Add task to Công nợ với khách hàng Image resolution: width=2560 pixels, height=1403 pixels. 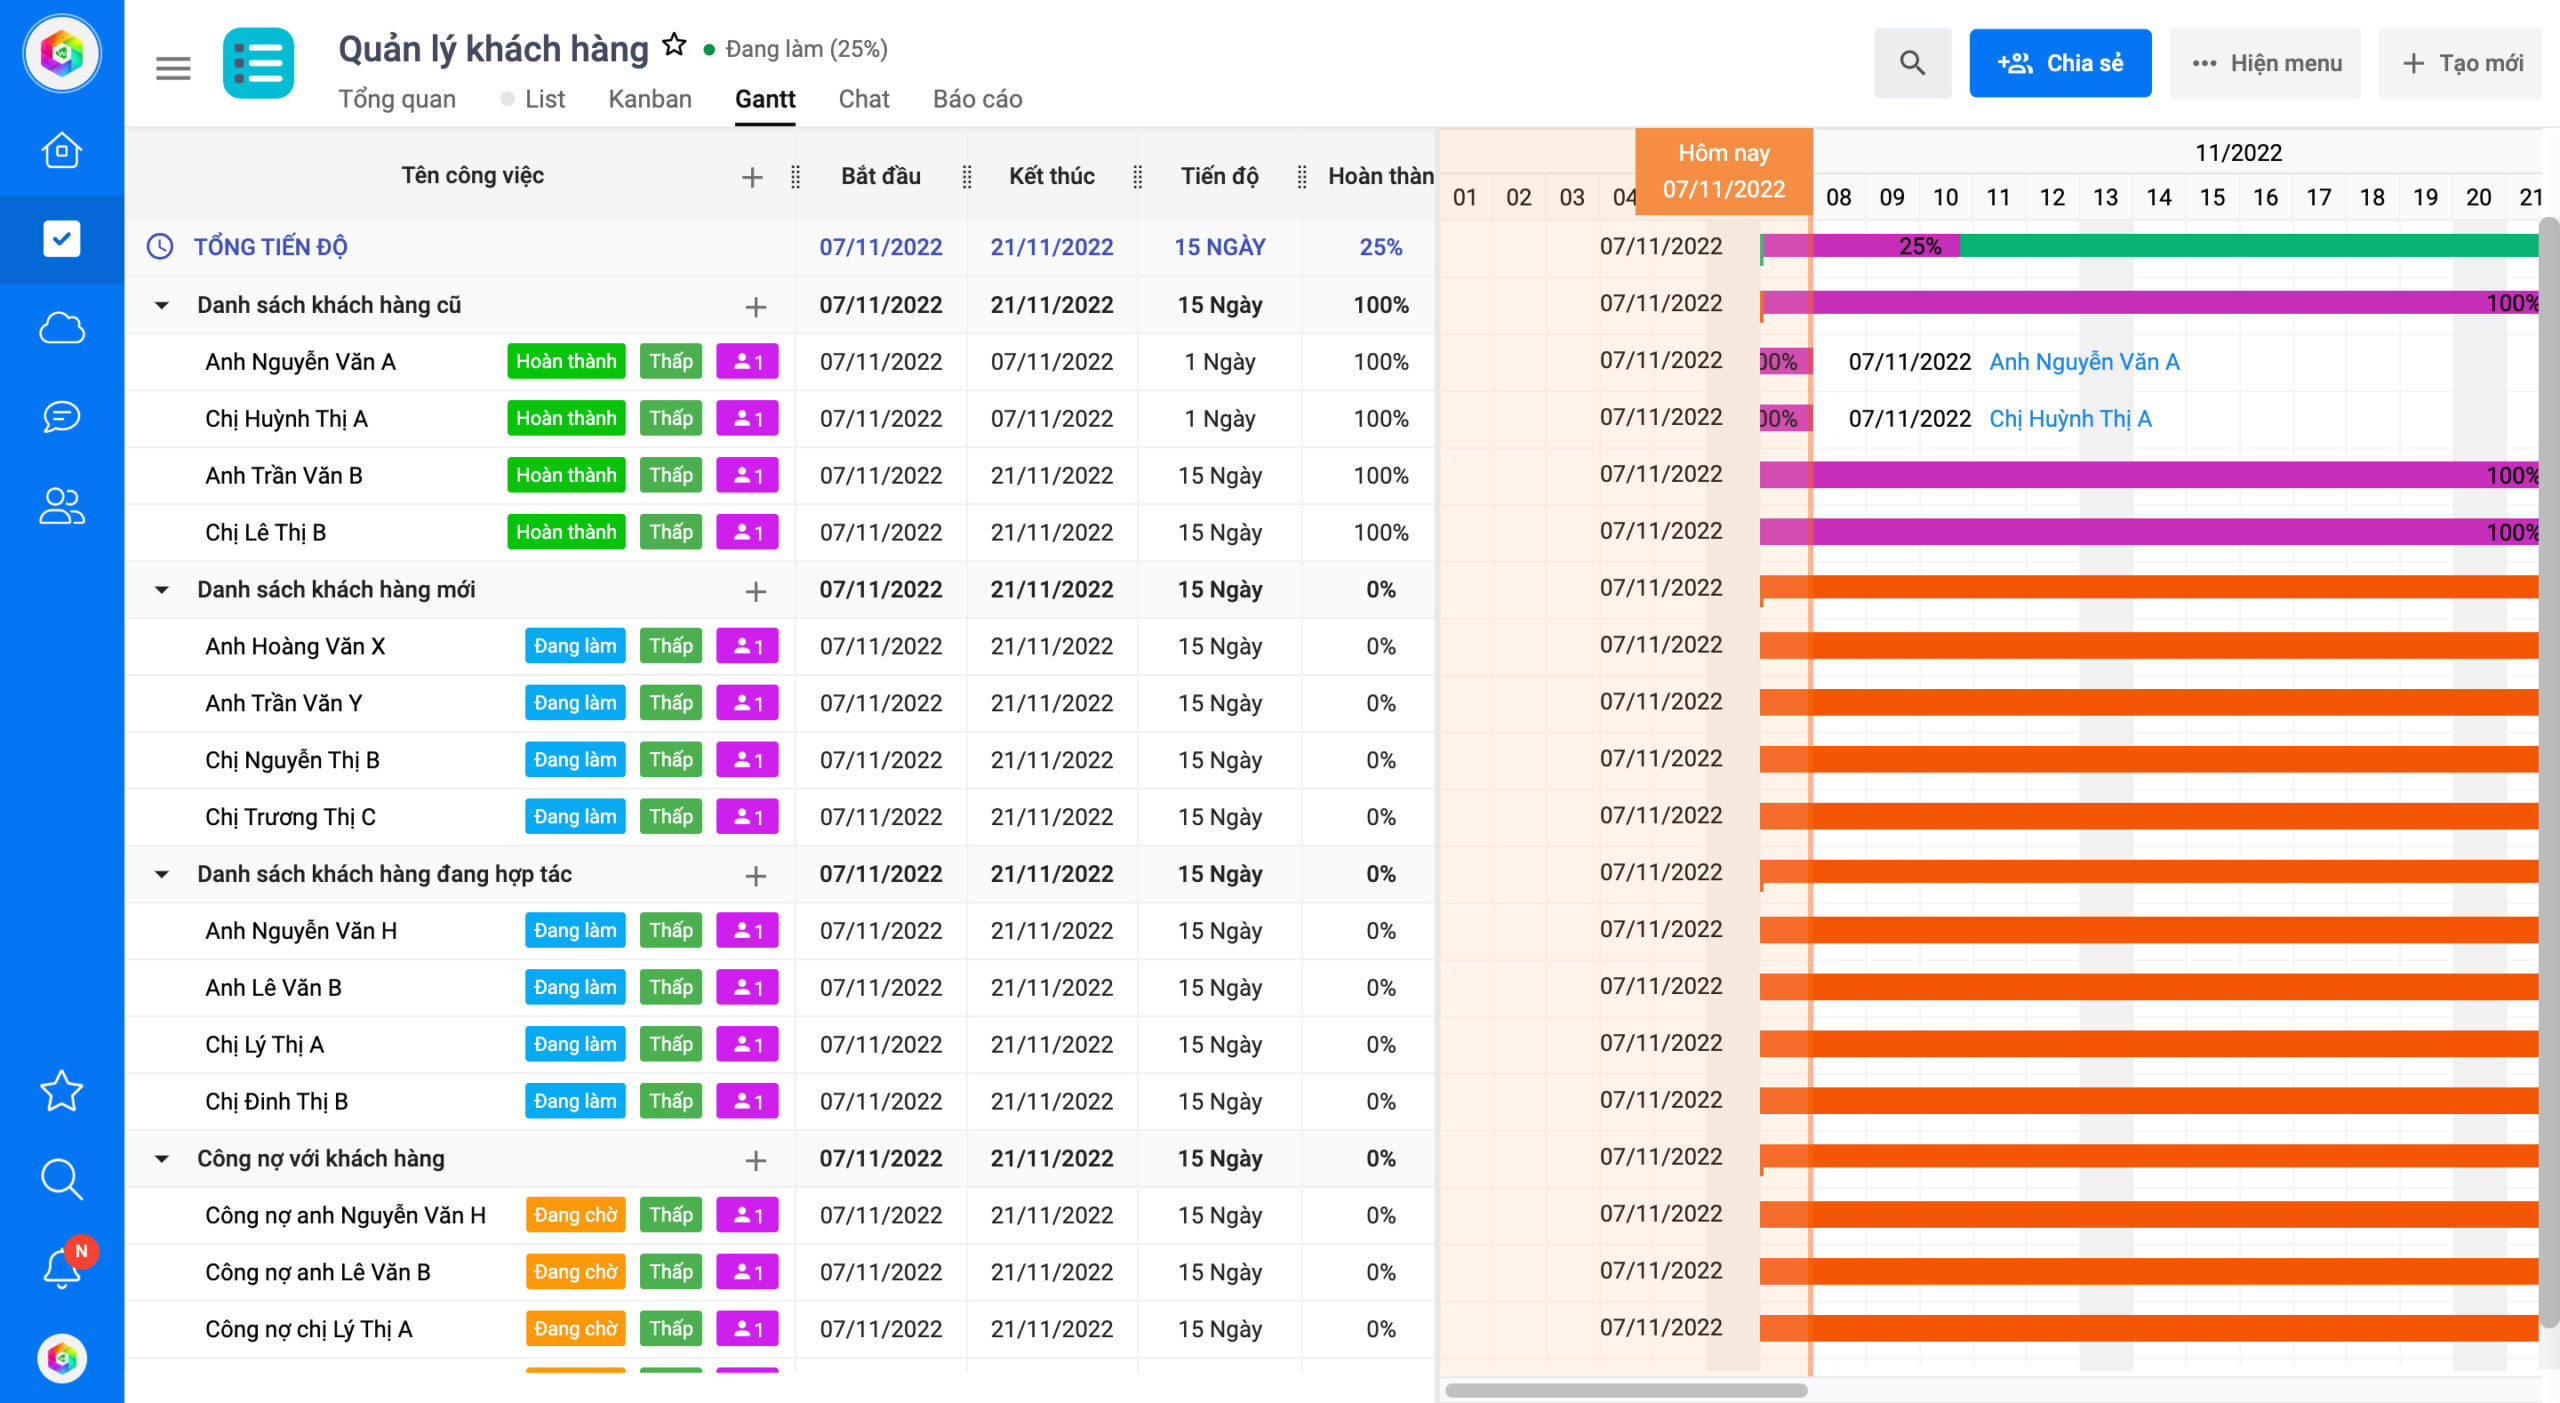coord(756,1160)
